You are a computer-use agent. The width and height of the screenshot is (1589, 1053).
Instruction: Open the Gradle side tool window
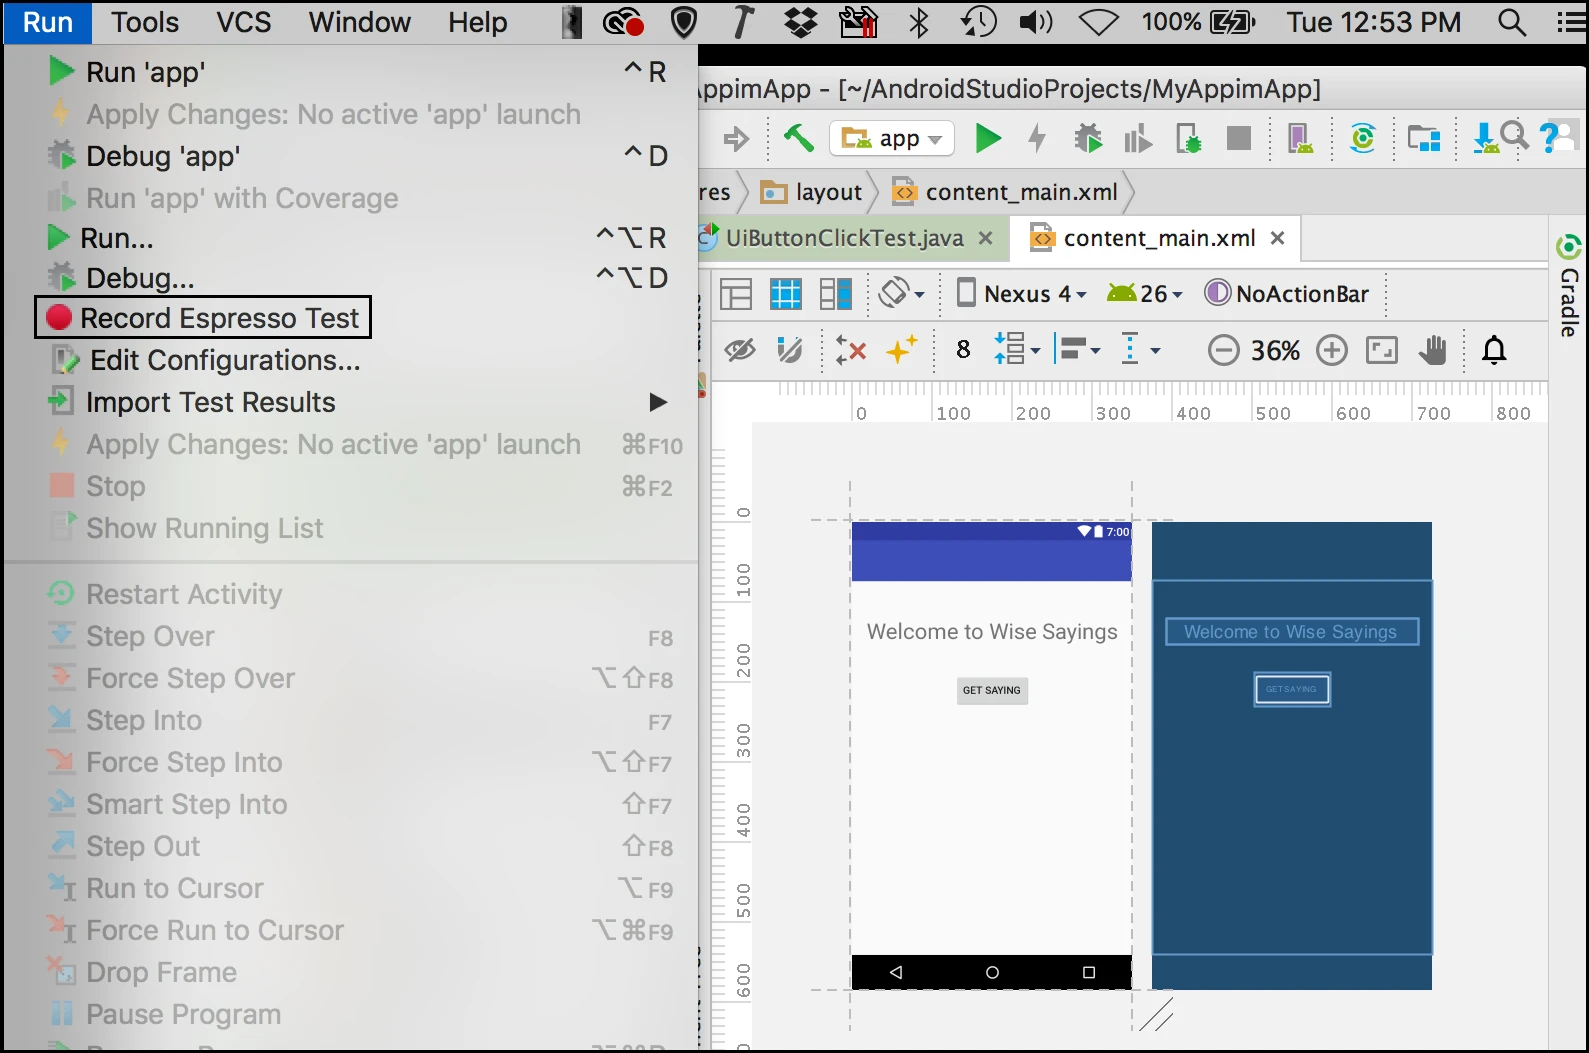click(1569, 286)
